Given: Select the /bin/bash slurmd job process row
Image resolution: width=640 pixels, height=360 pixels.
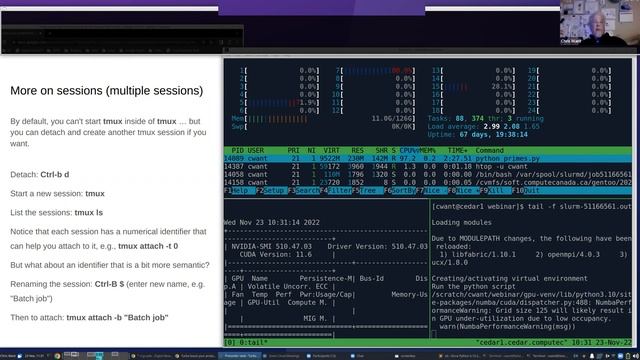Looking at the screenshot, I should click(427, 174).
